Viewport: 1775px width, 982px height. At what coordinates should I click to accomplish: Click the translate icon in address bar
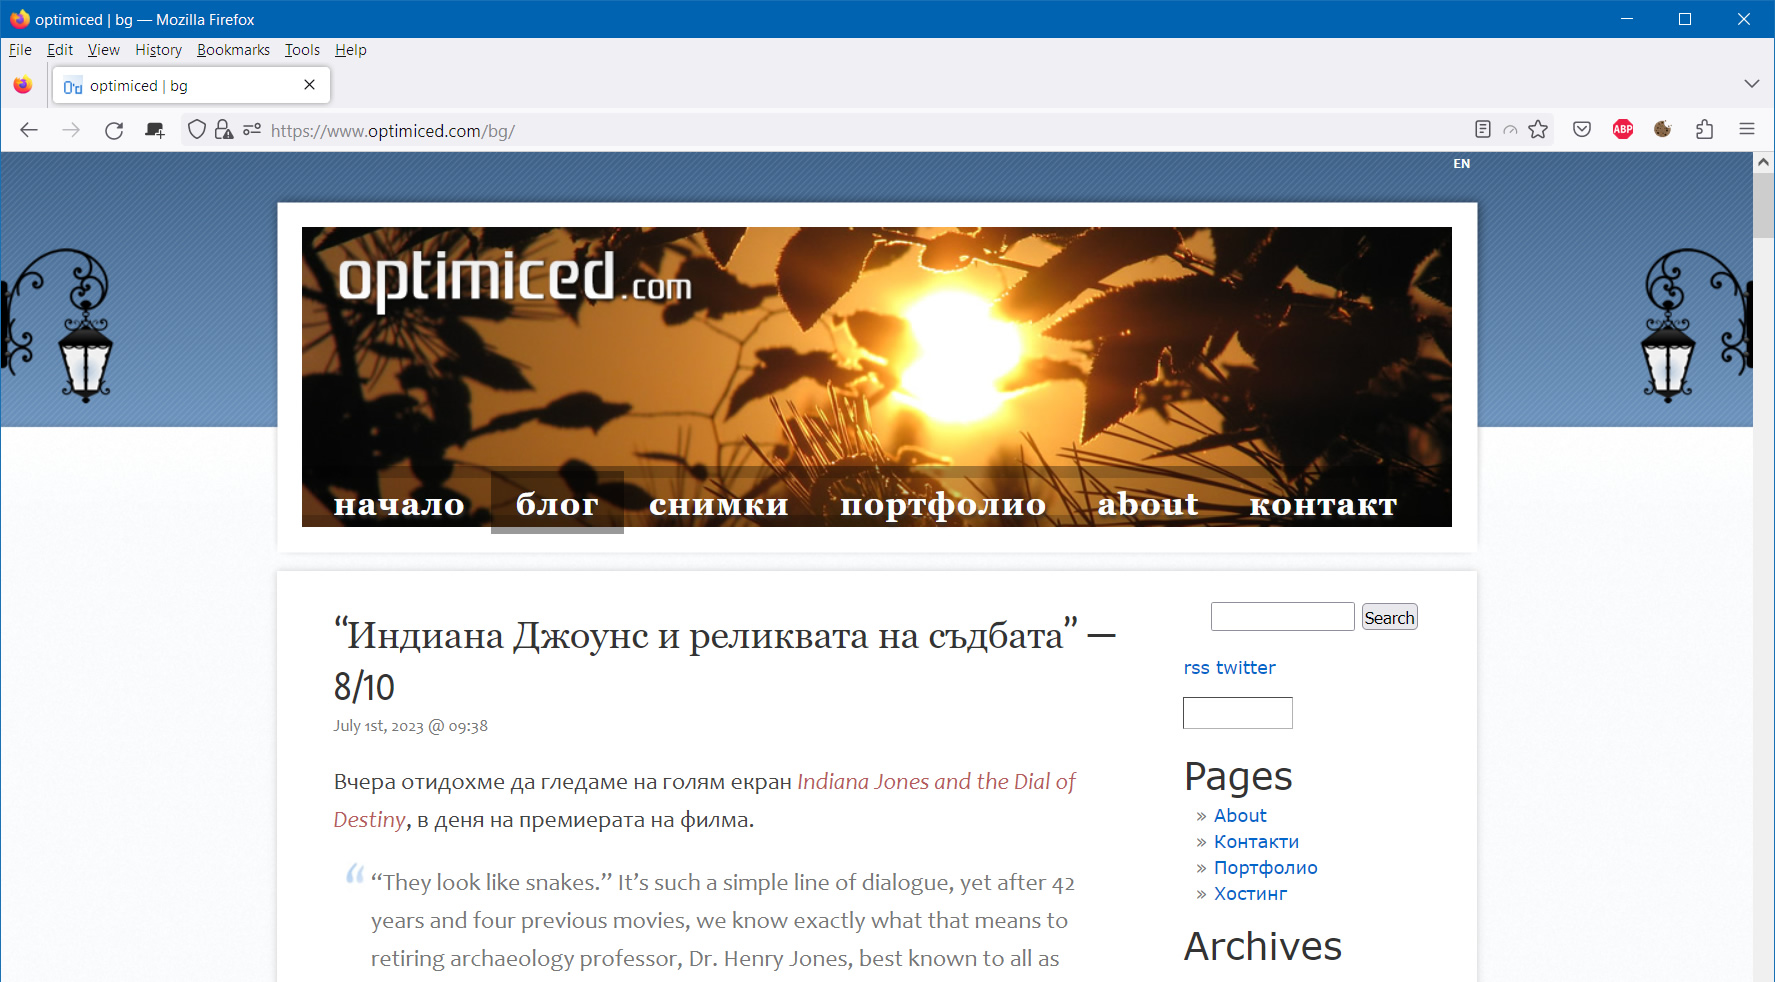point(1510,130)
